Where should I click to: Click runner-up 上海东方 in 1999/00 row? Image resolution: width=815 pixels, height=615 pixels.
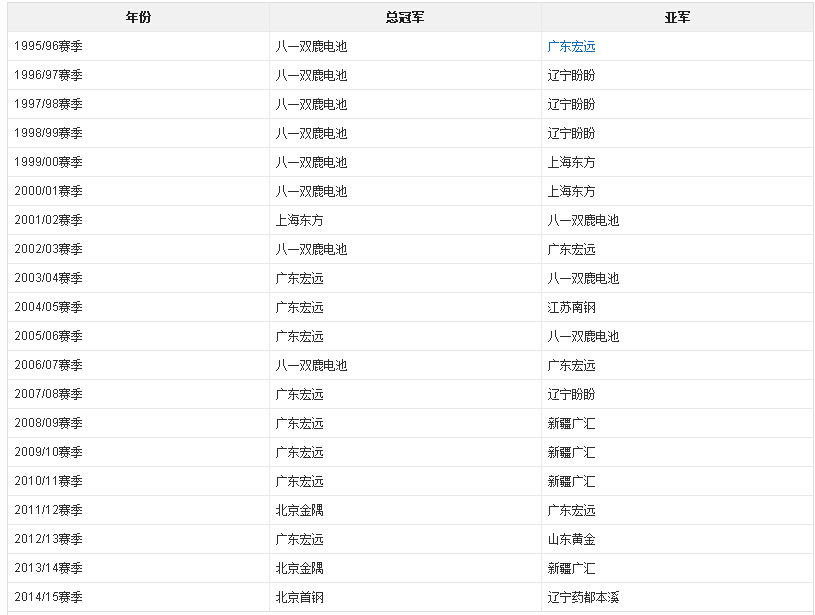(x=571, y=162)
